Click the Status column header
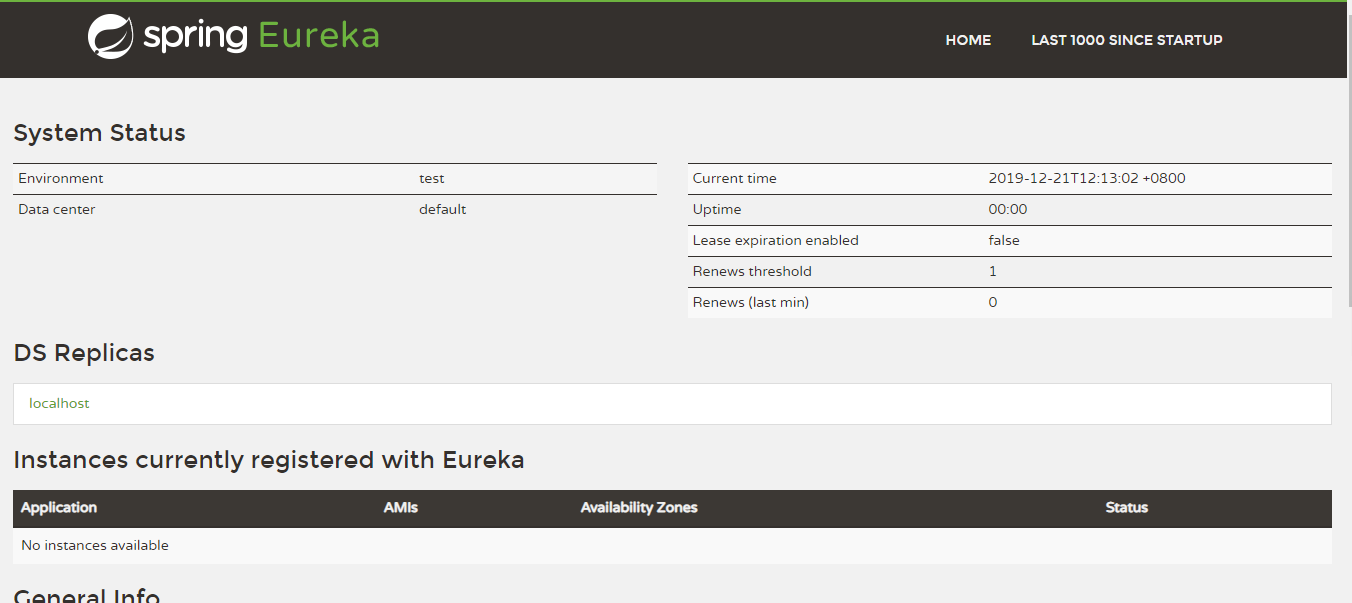This screenshot has height=603, width=1352. (x=1126, y=508)
